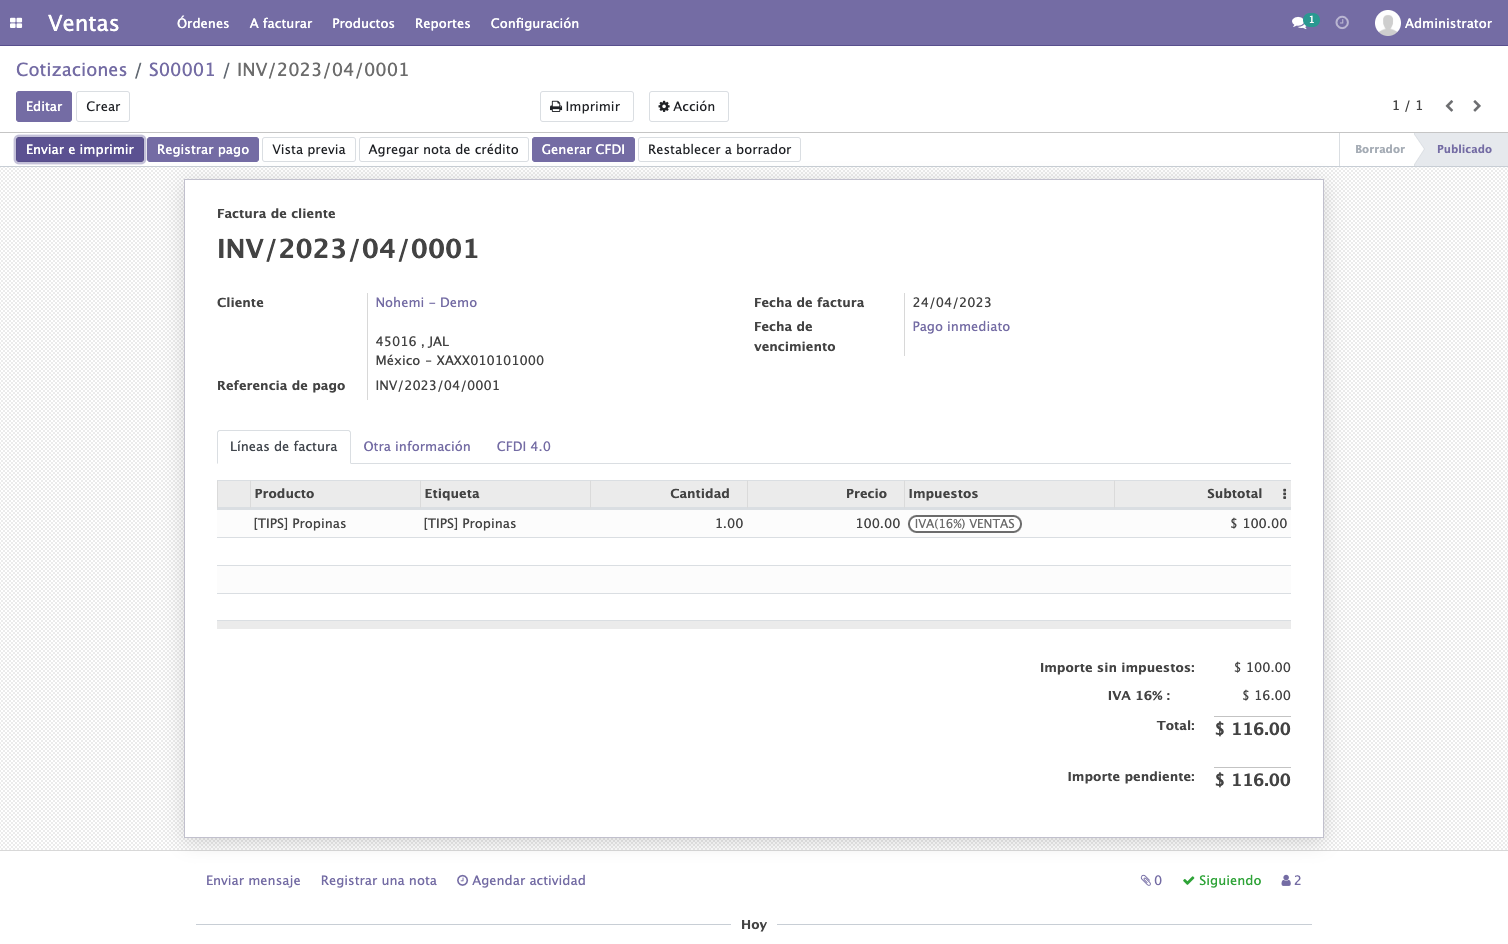Screen dimensions: 1508x944
Task: Open the Acción dropdown
Action: point(688,107)
